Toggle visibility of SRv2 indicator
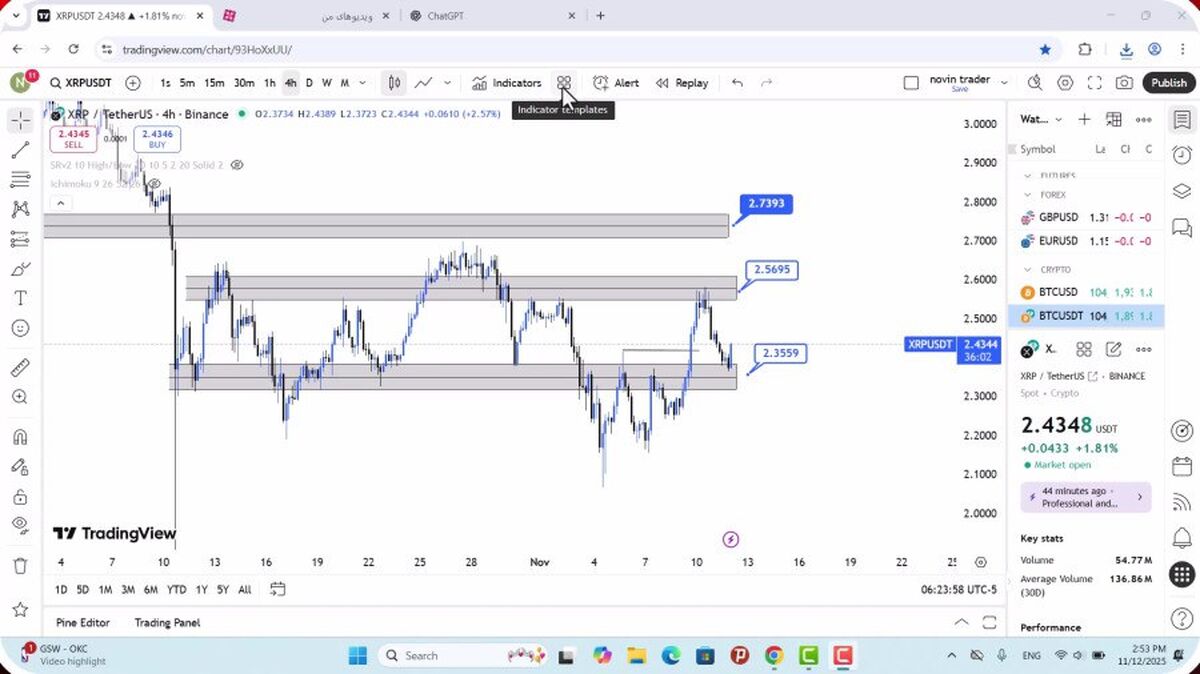 coord(237,165)
